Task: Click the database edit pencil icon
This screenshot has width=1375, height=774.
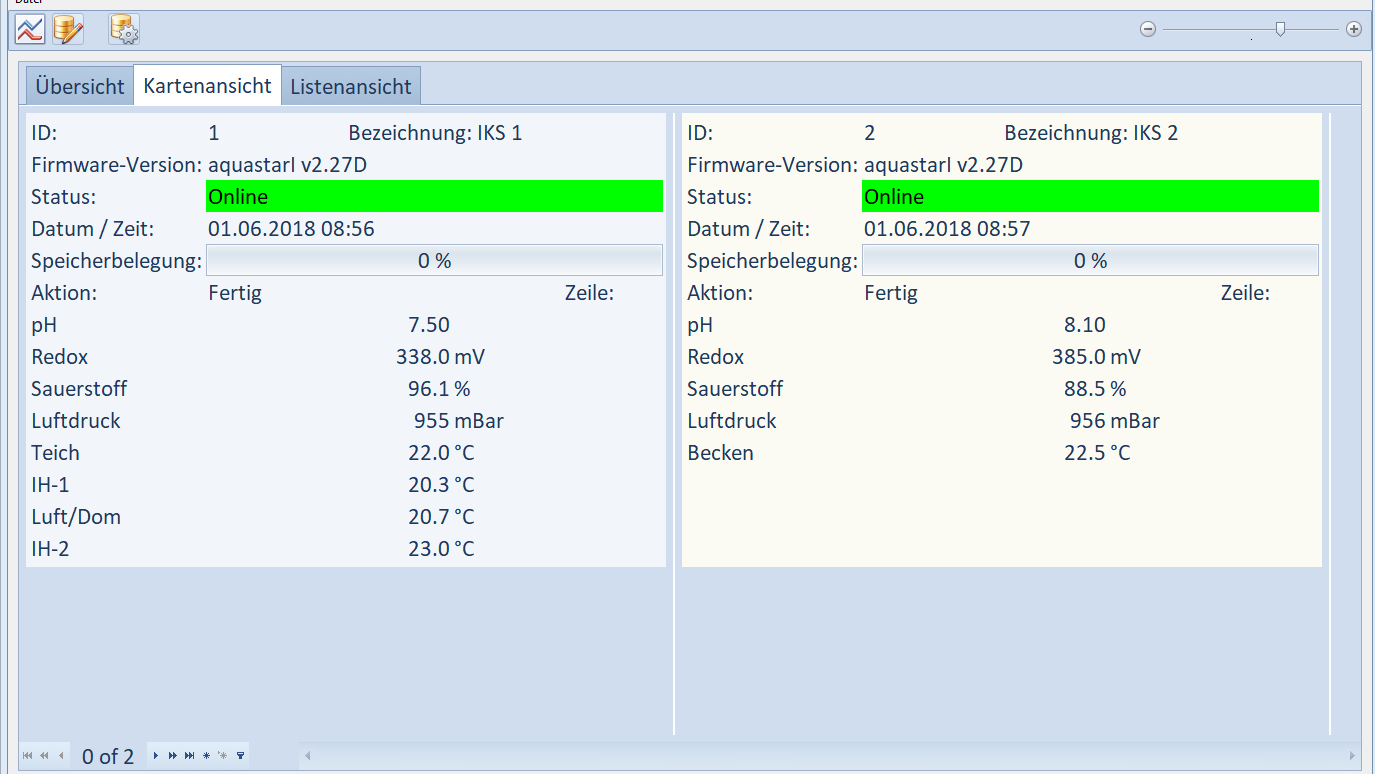Action: 68,29
